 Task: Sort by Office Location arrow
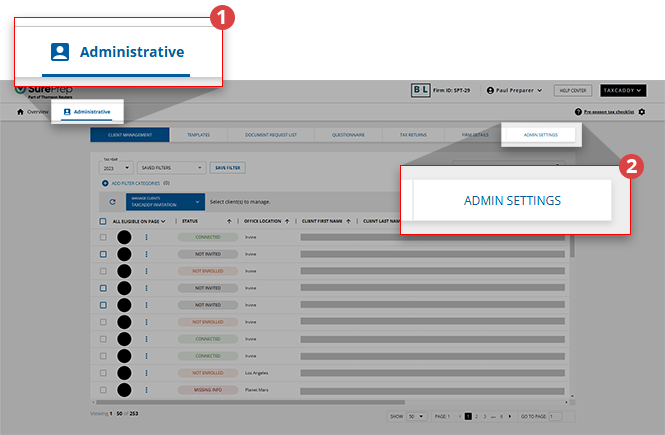coord(287,221)
